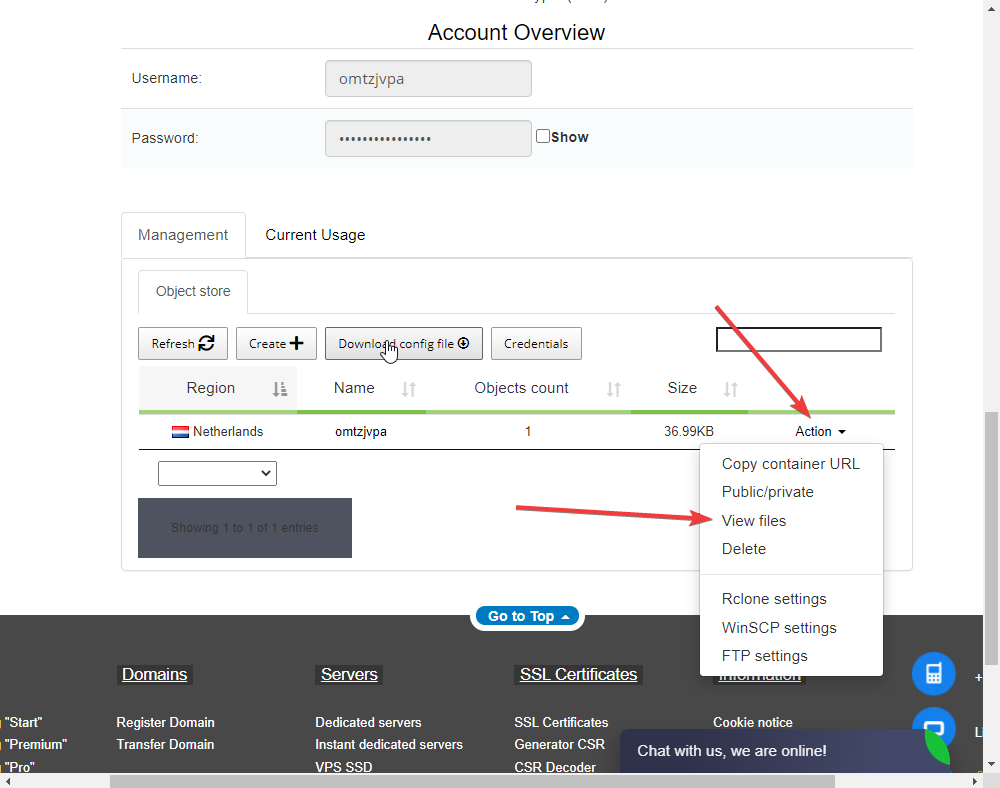Click the blue calculator floating icon

click(933, 674)
